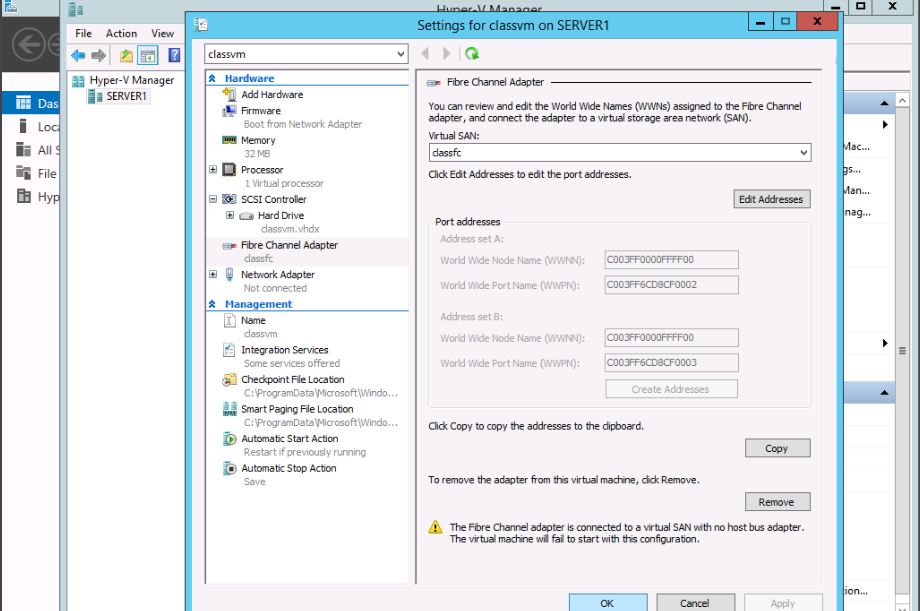
Task: Expand the Network Adapter node
Action: (x=213, y=275)
